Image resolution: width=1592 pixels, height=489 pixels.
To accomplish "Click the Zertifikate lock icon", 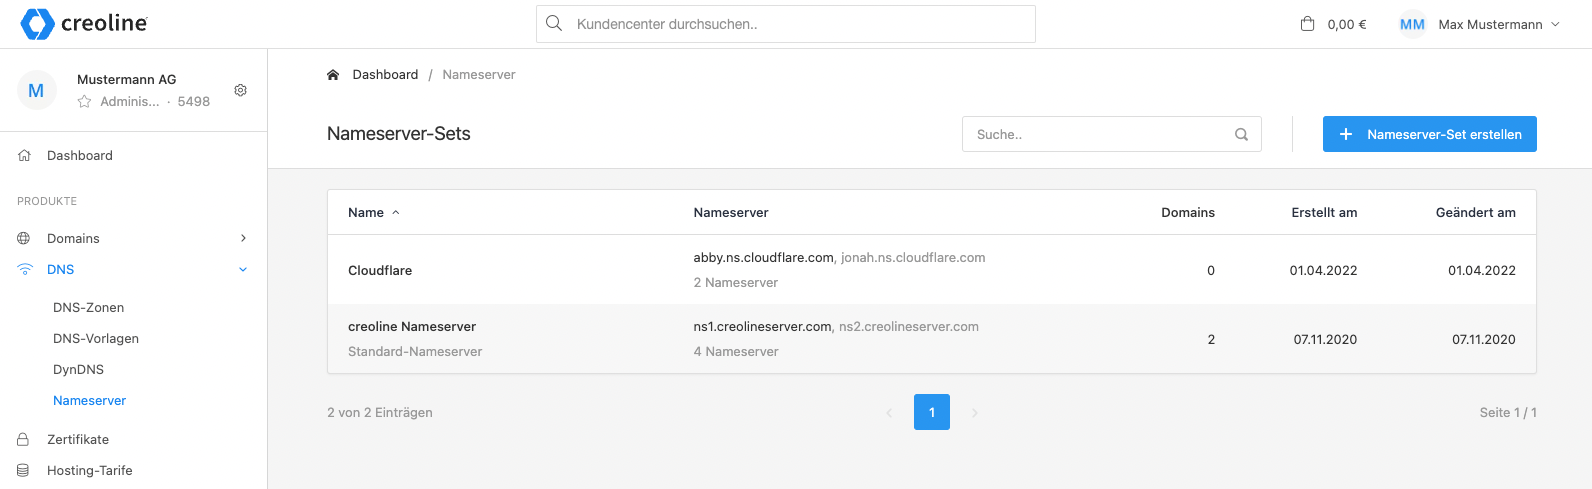I will click(x=24, y=439).
